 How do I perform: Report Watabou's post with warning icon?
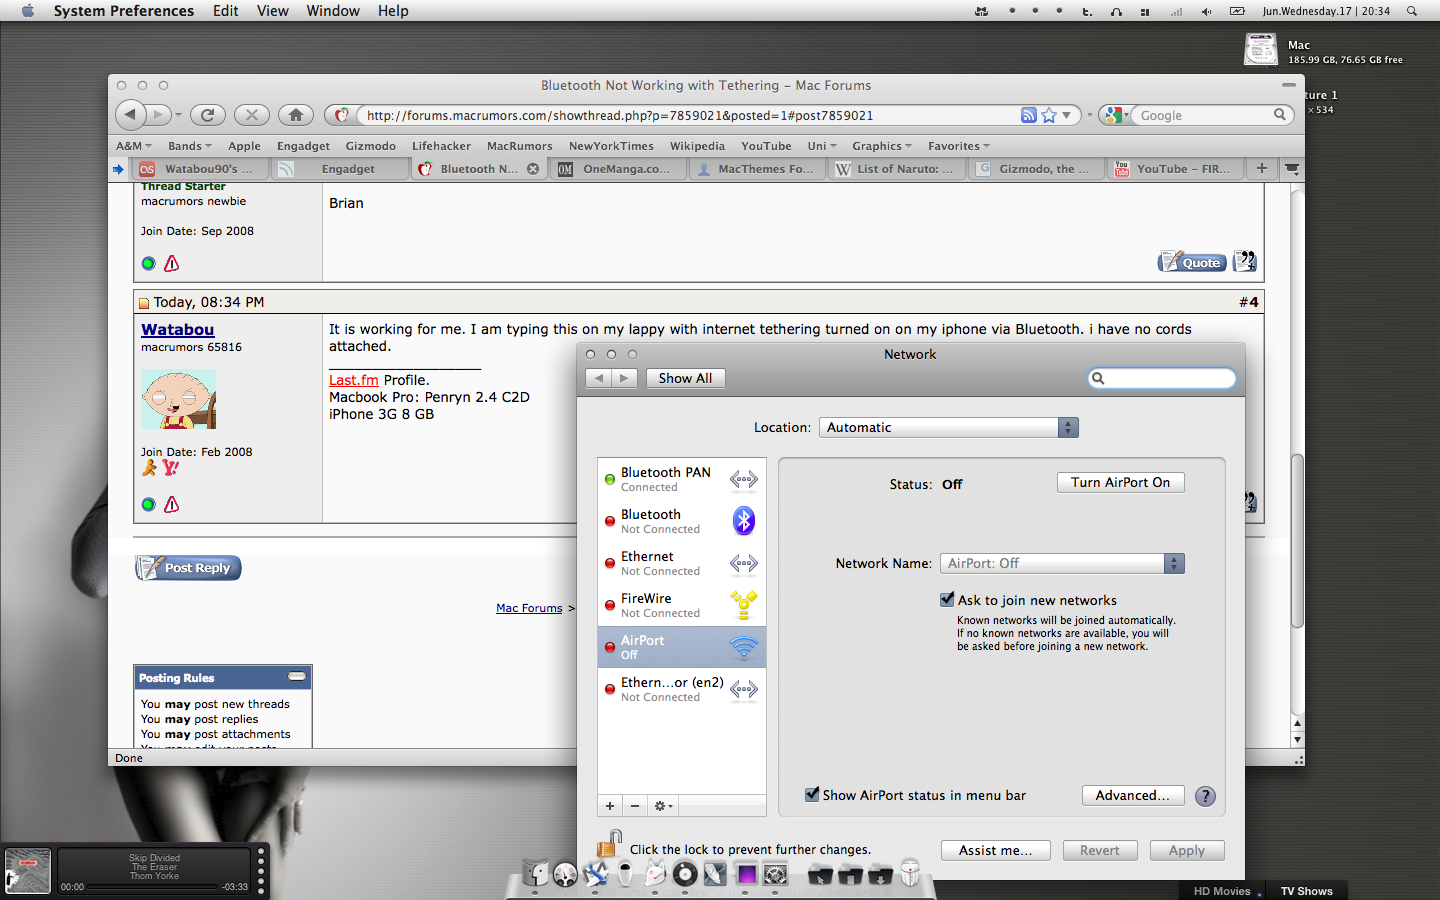coord(172,504)
